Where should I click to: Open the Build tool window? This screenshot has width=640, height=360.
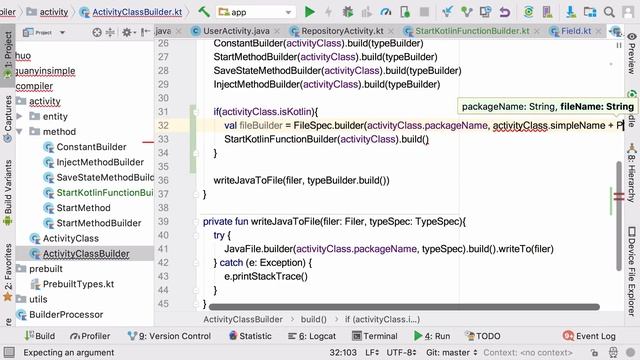(40, 336)
